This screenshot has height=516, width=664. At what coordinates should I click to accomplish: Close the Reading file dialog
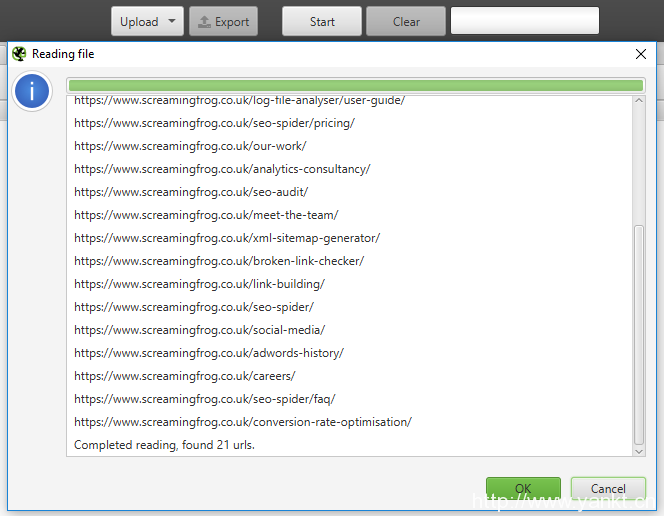641,54
